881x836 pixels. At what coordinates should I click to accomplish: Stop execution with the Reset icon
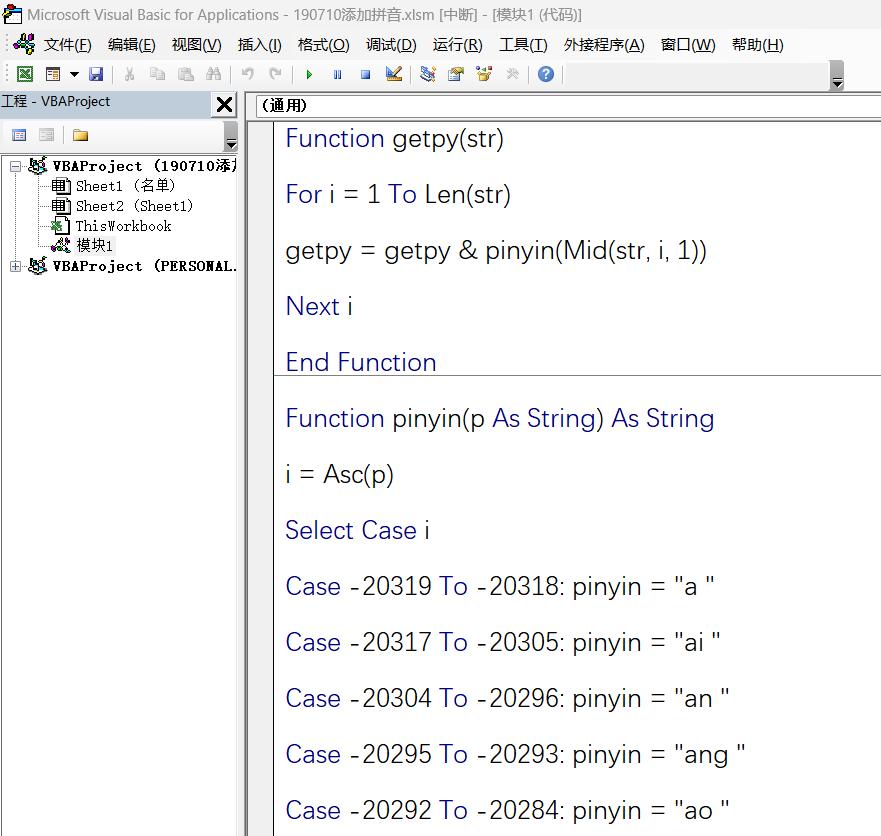pos(365,74)
